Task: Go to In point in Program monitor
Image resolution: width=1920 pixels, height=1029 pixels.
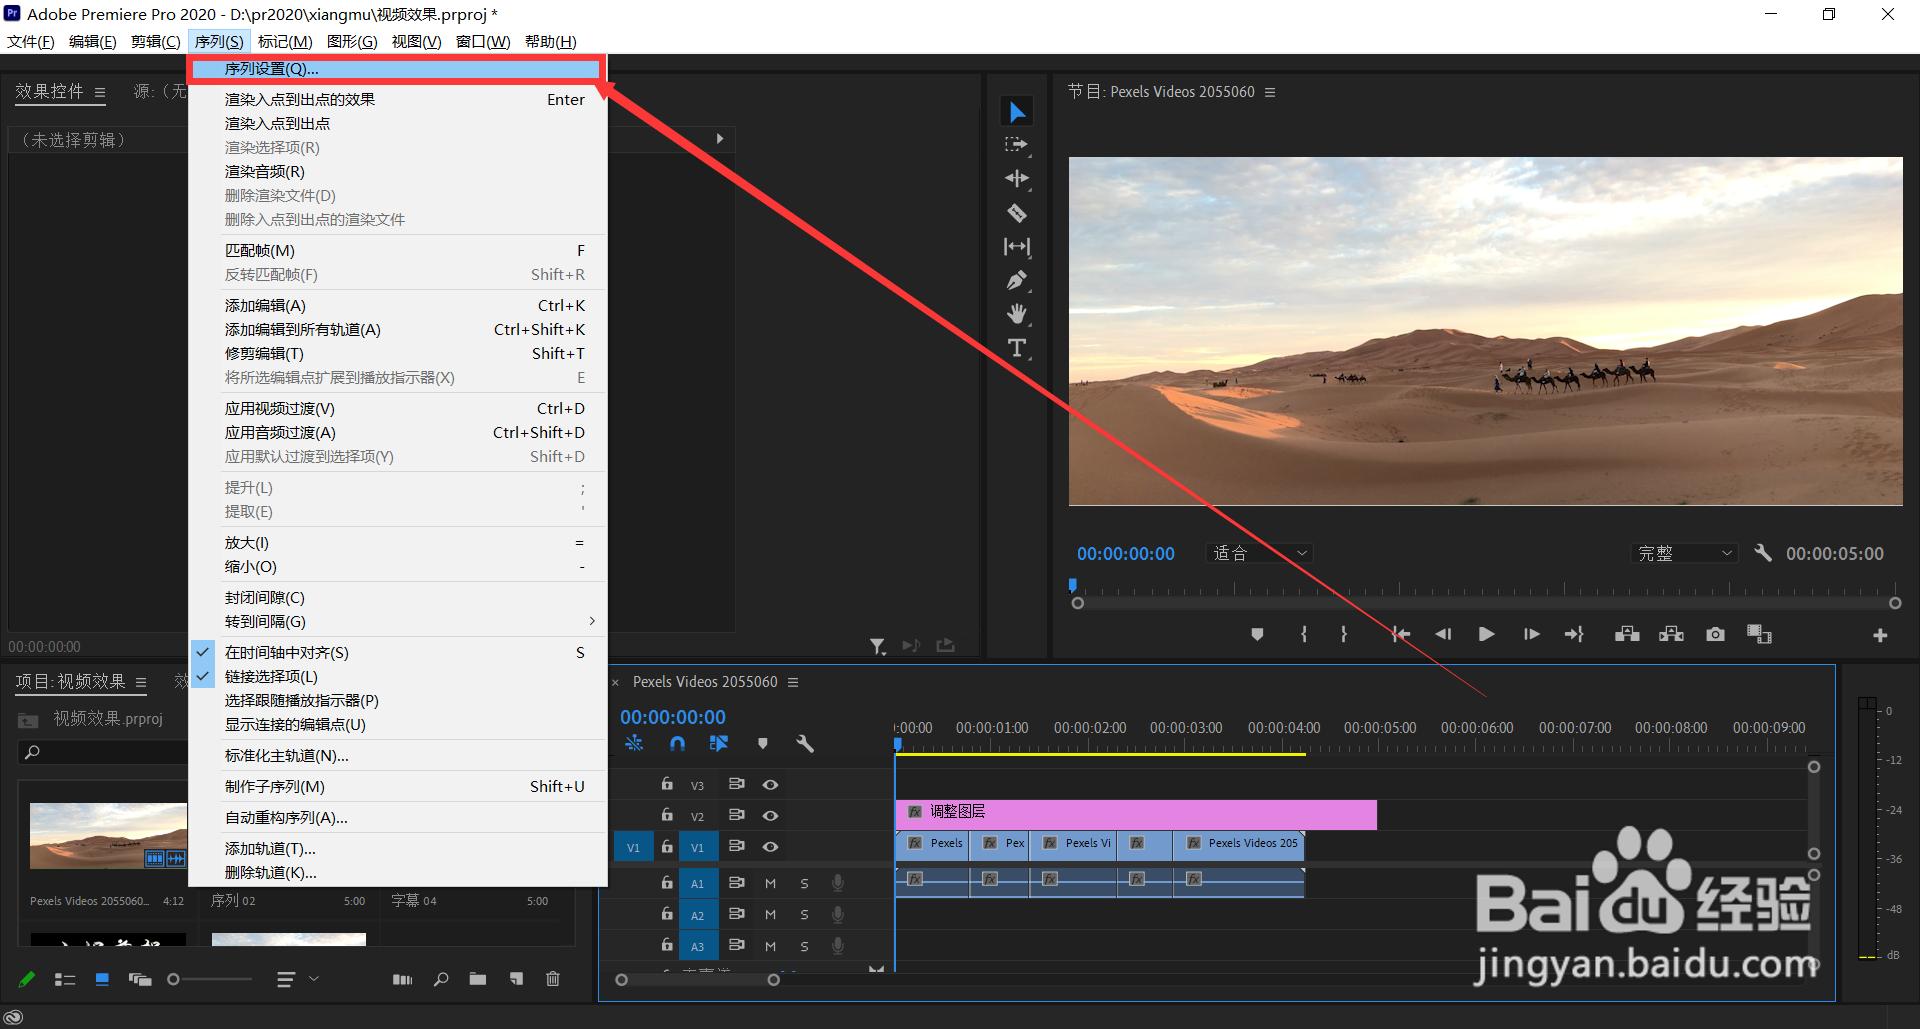Action: click(1400, 634)
